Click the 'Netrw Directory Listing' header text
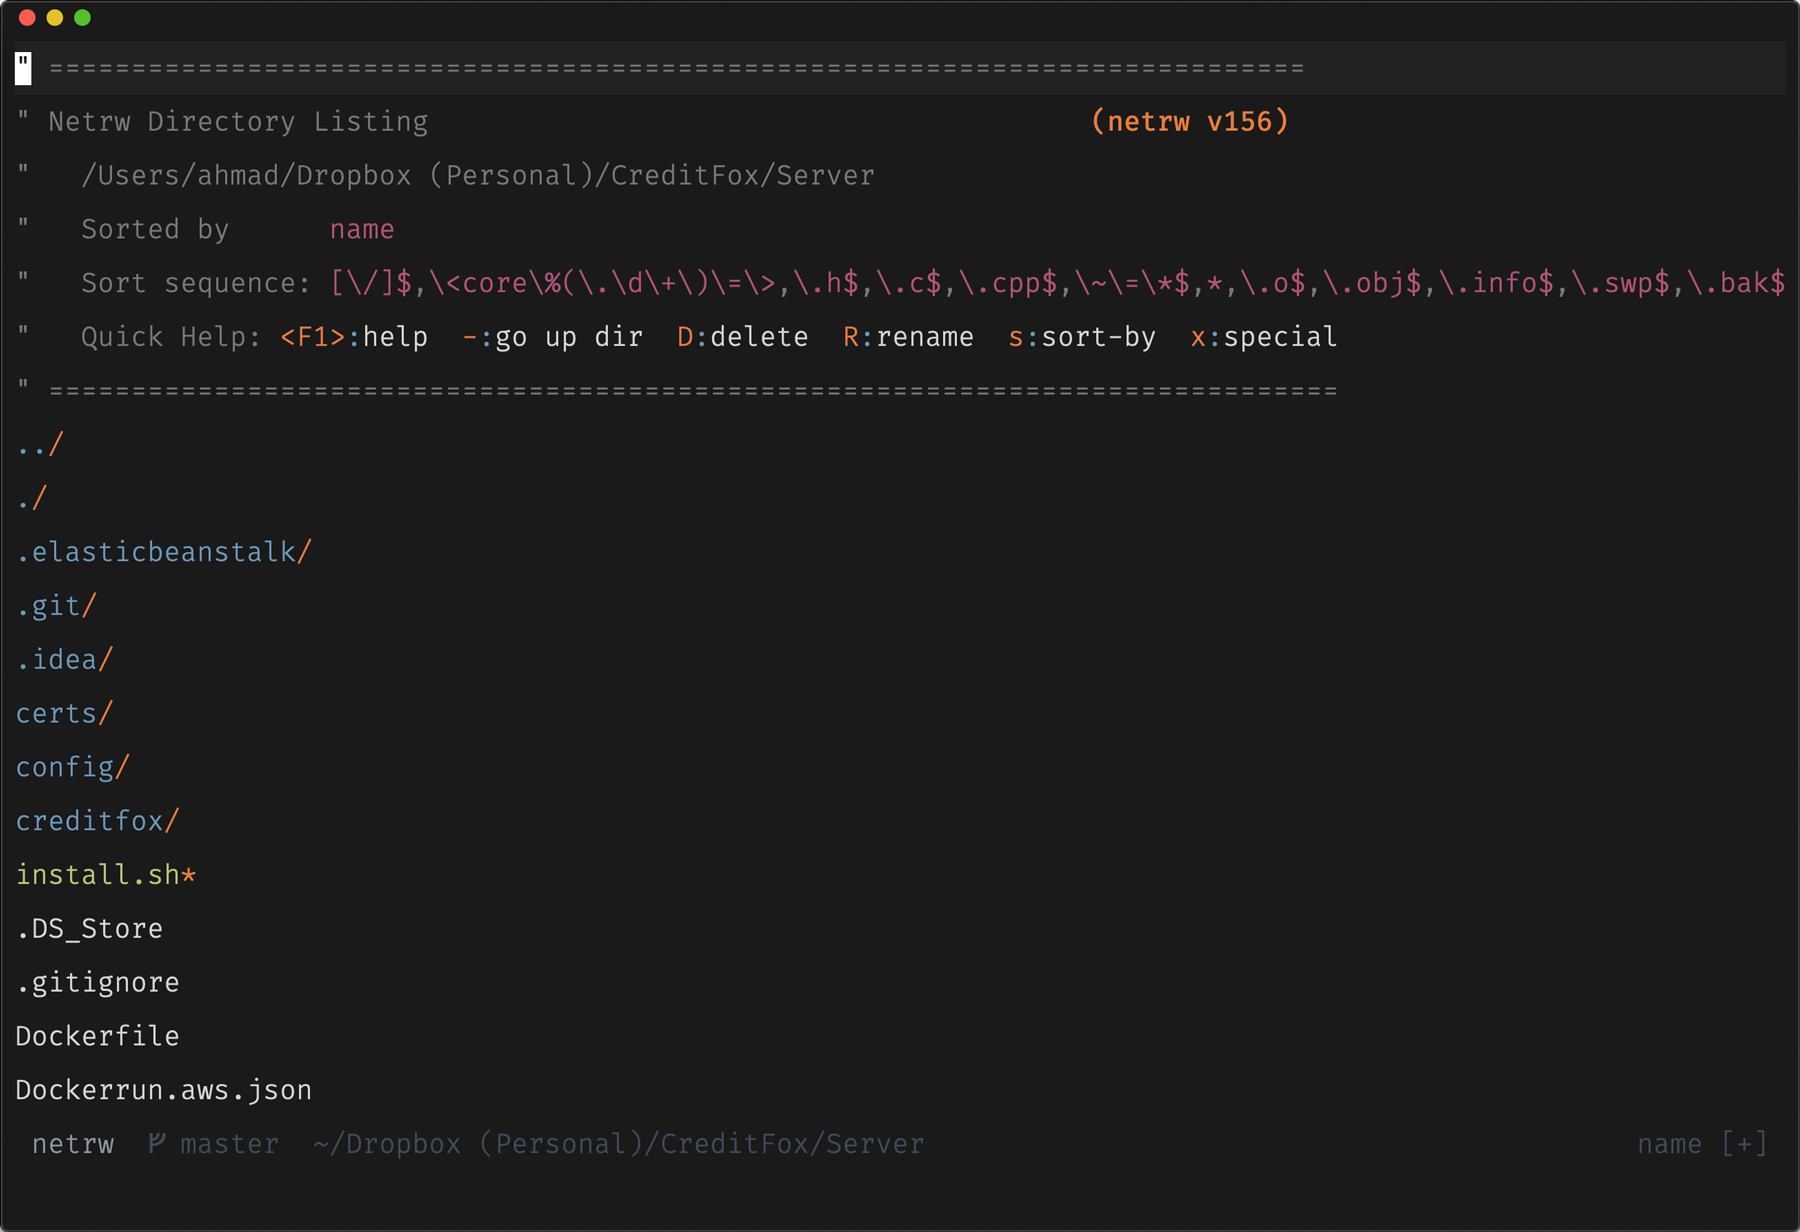The image size is (1800, 1232). [x=238, y=122]
